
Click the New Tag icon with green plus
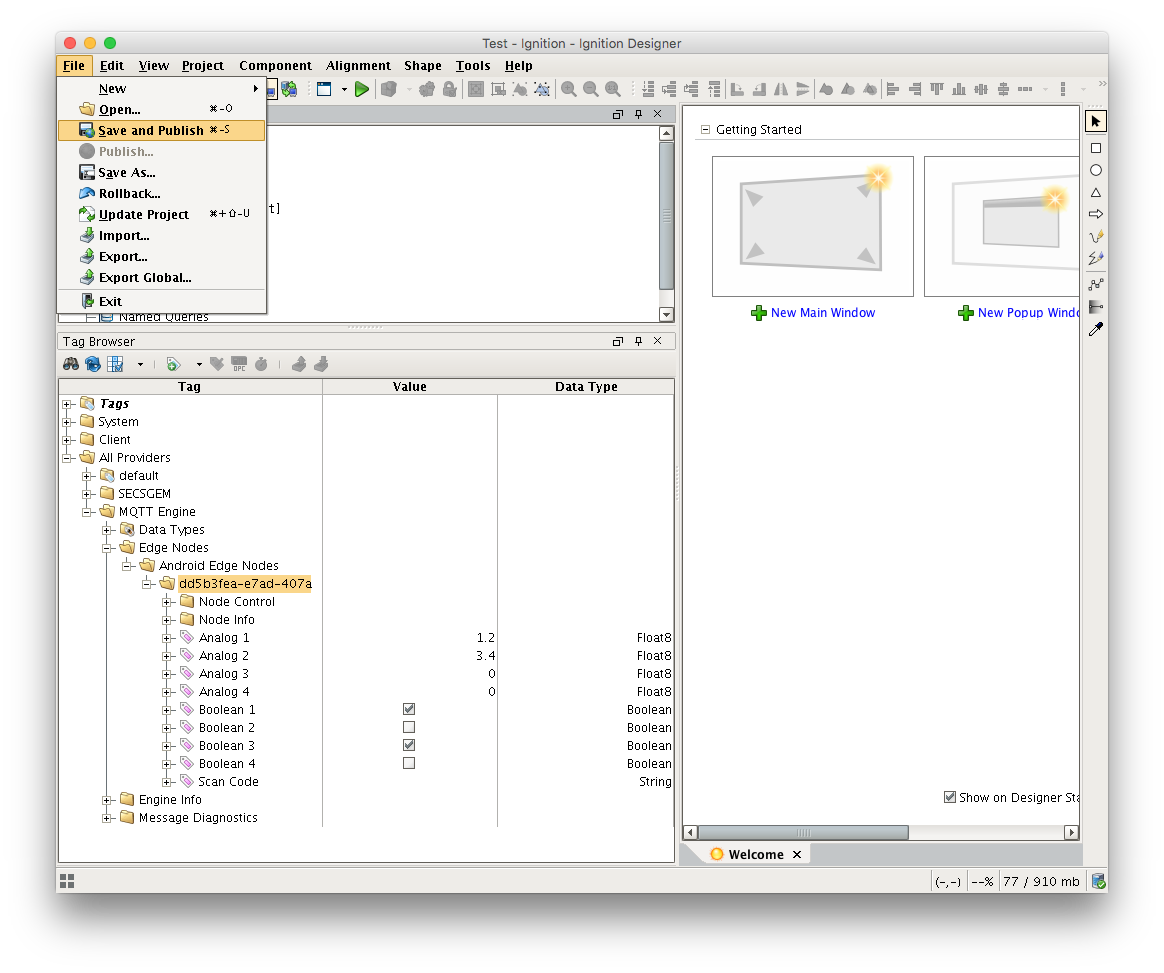[x=173, y=364]
